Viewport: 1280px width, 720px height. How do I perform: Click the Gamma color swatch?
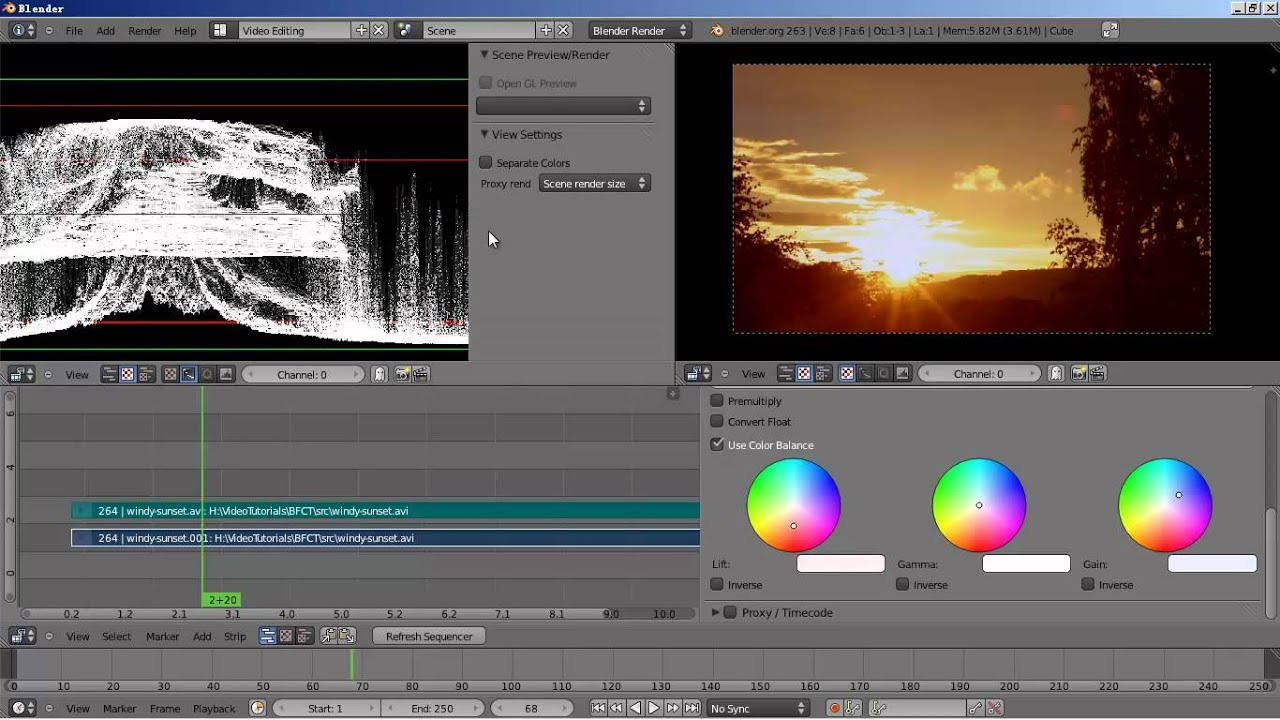1026,564
